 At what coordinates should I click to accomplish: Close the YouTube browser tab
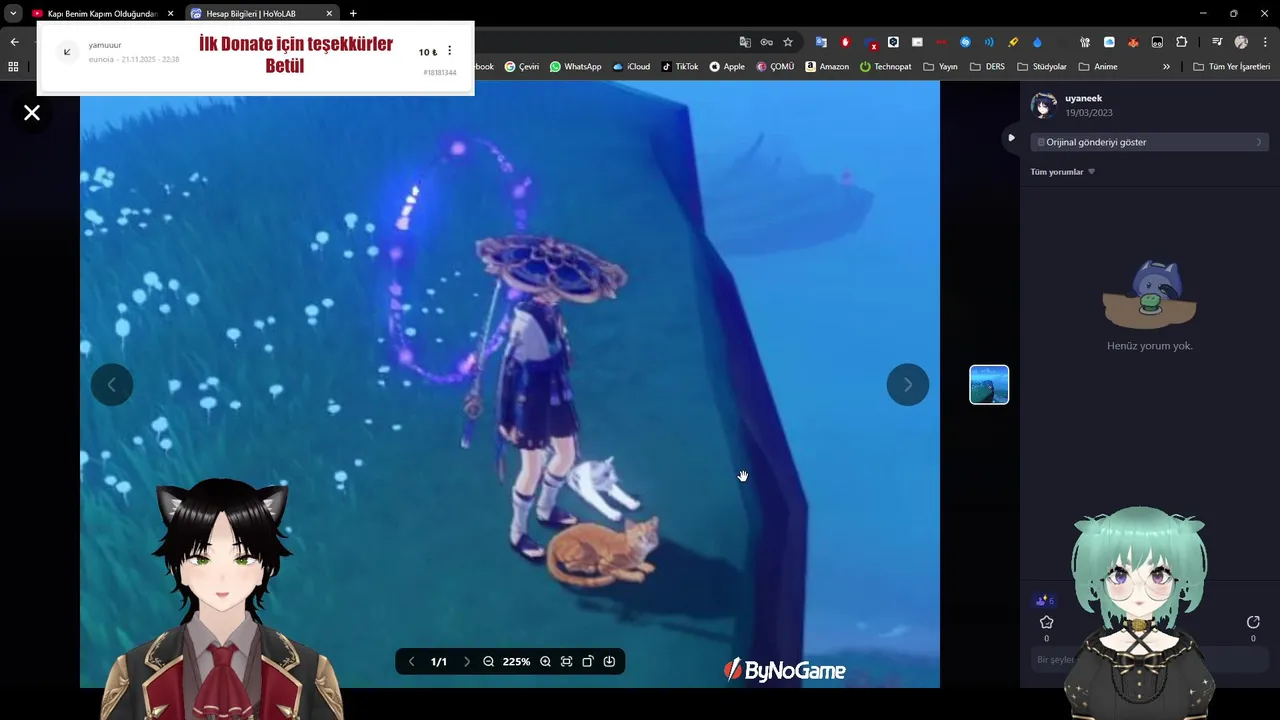[170, 14]
